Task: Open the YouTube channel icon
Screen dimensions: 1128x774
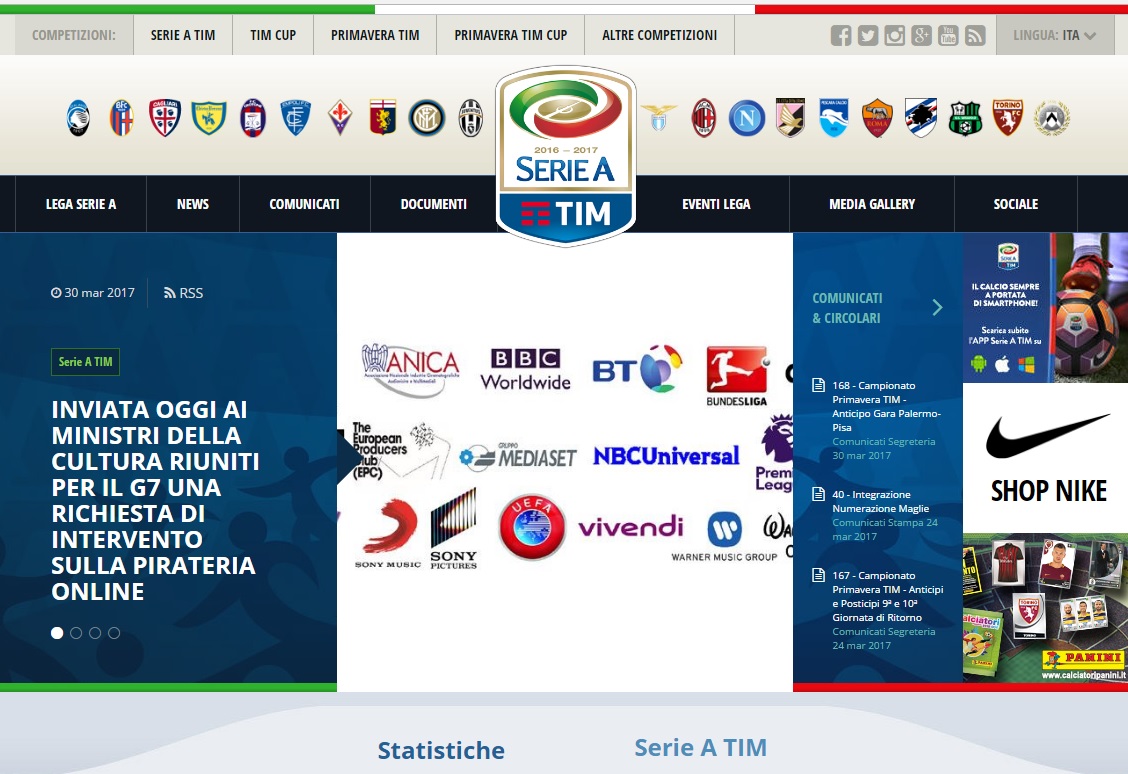Action: tap(948, 35)
